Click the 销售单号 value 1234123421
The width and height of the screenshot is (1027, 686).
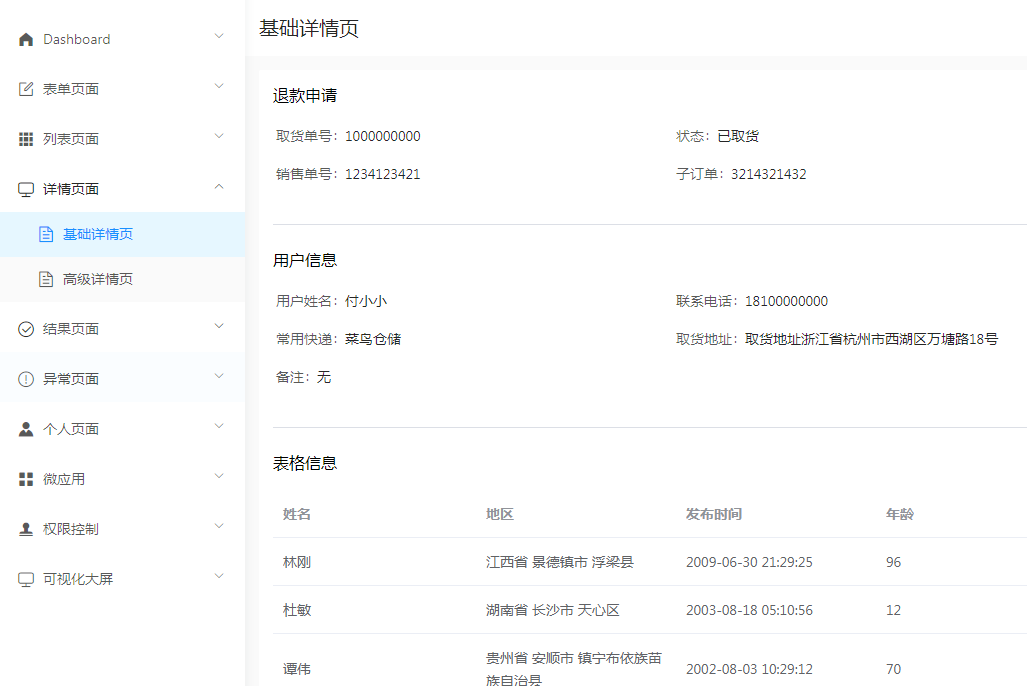tap(383, 174)
